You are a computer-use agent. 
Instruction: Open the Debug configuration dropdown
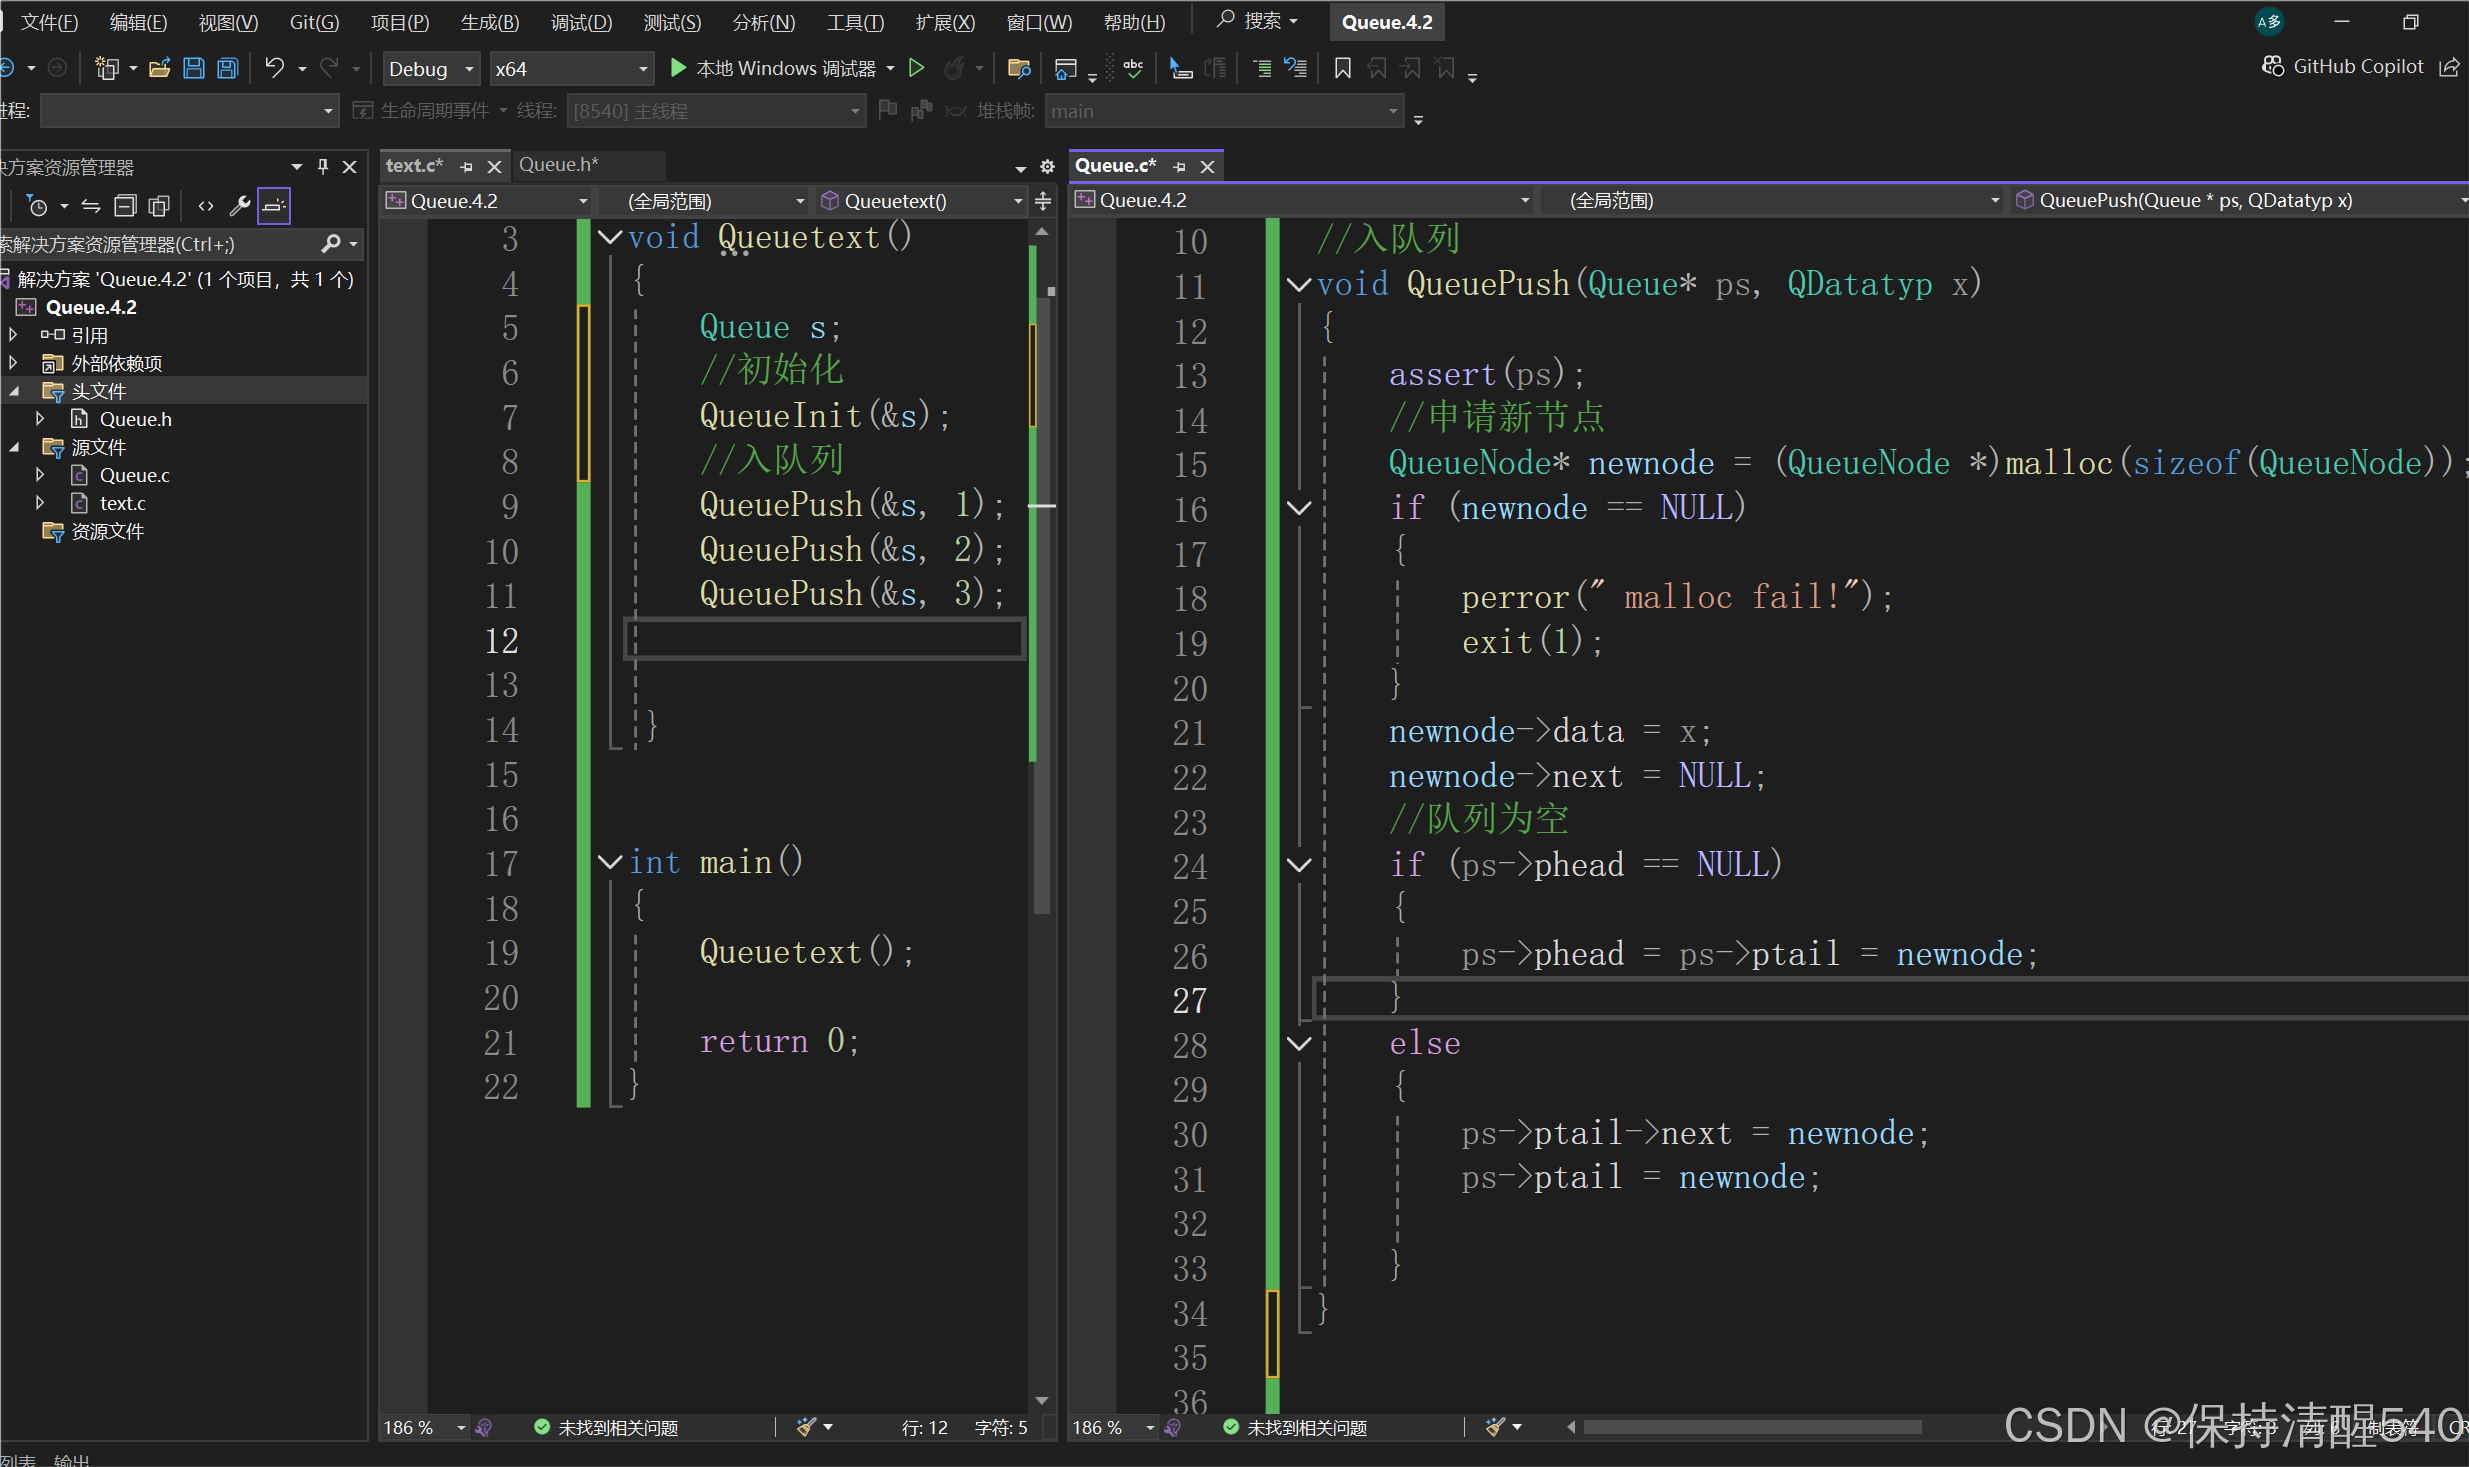(x=431, y=68)
